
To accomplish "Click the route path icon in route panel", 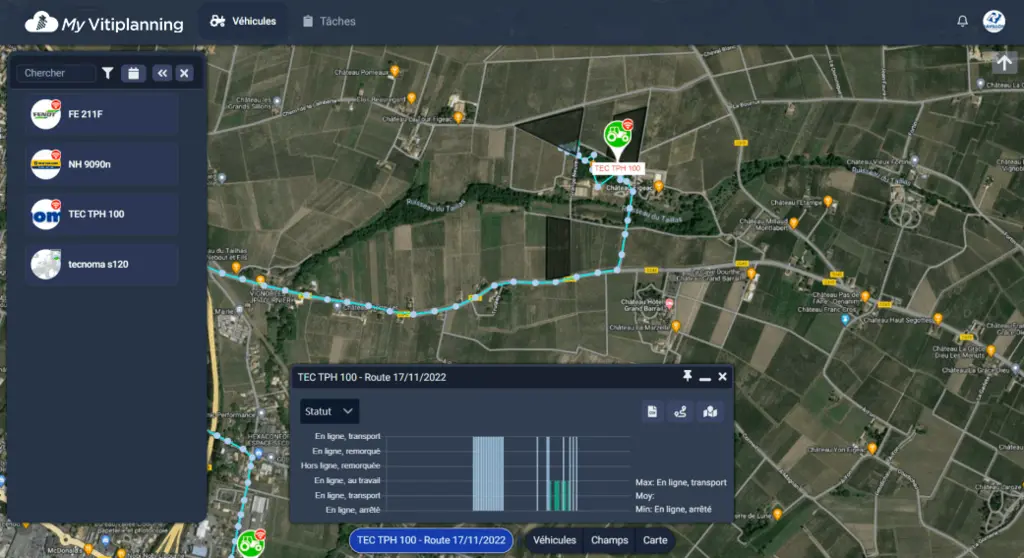I will (680, 411).
